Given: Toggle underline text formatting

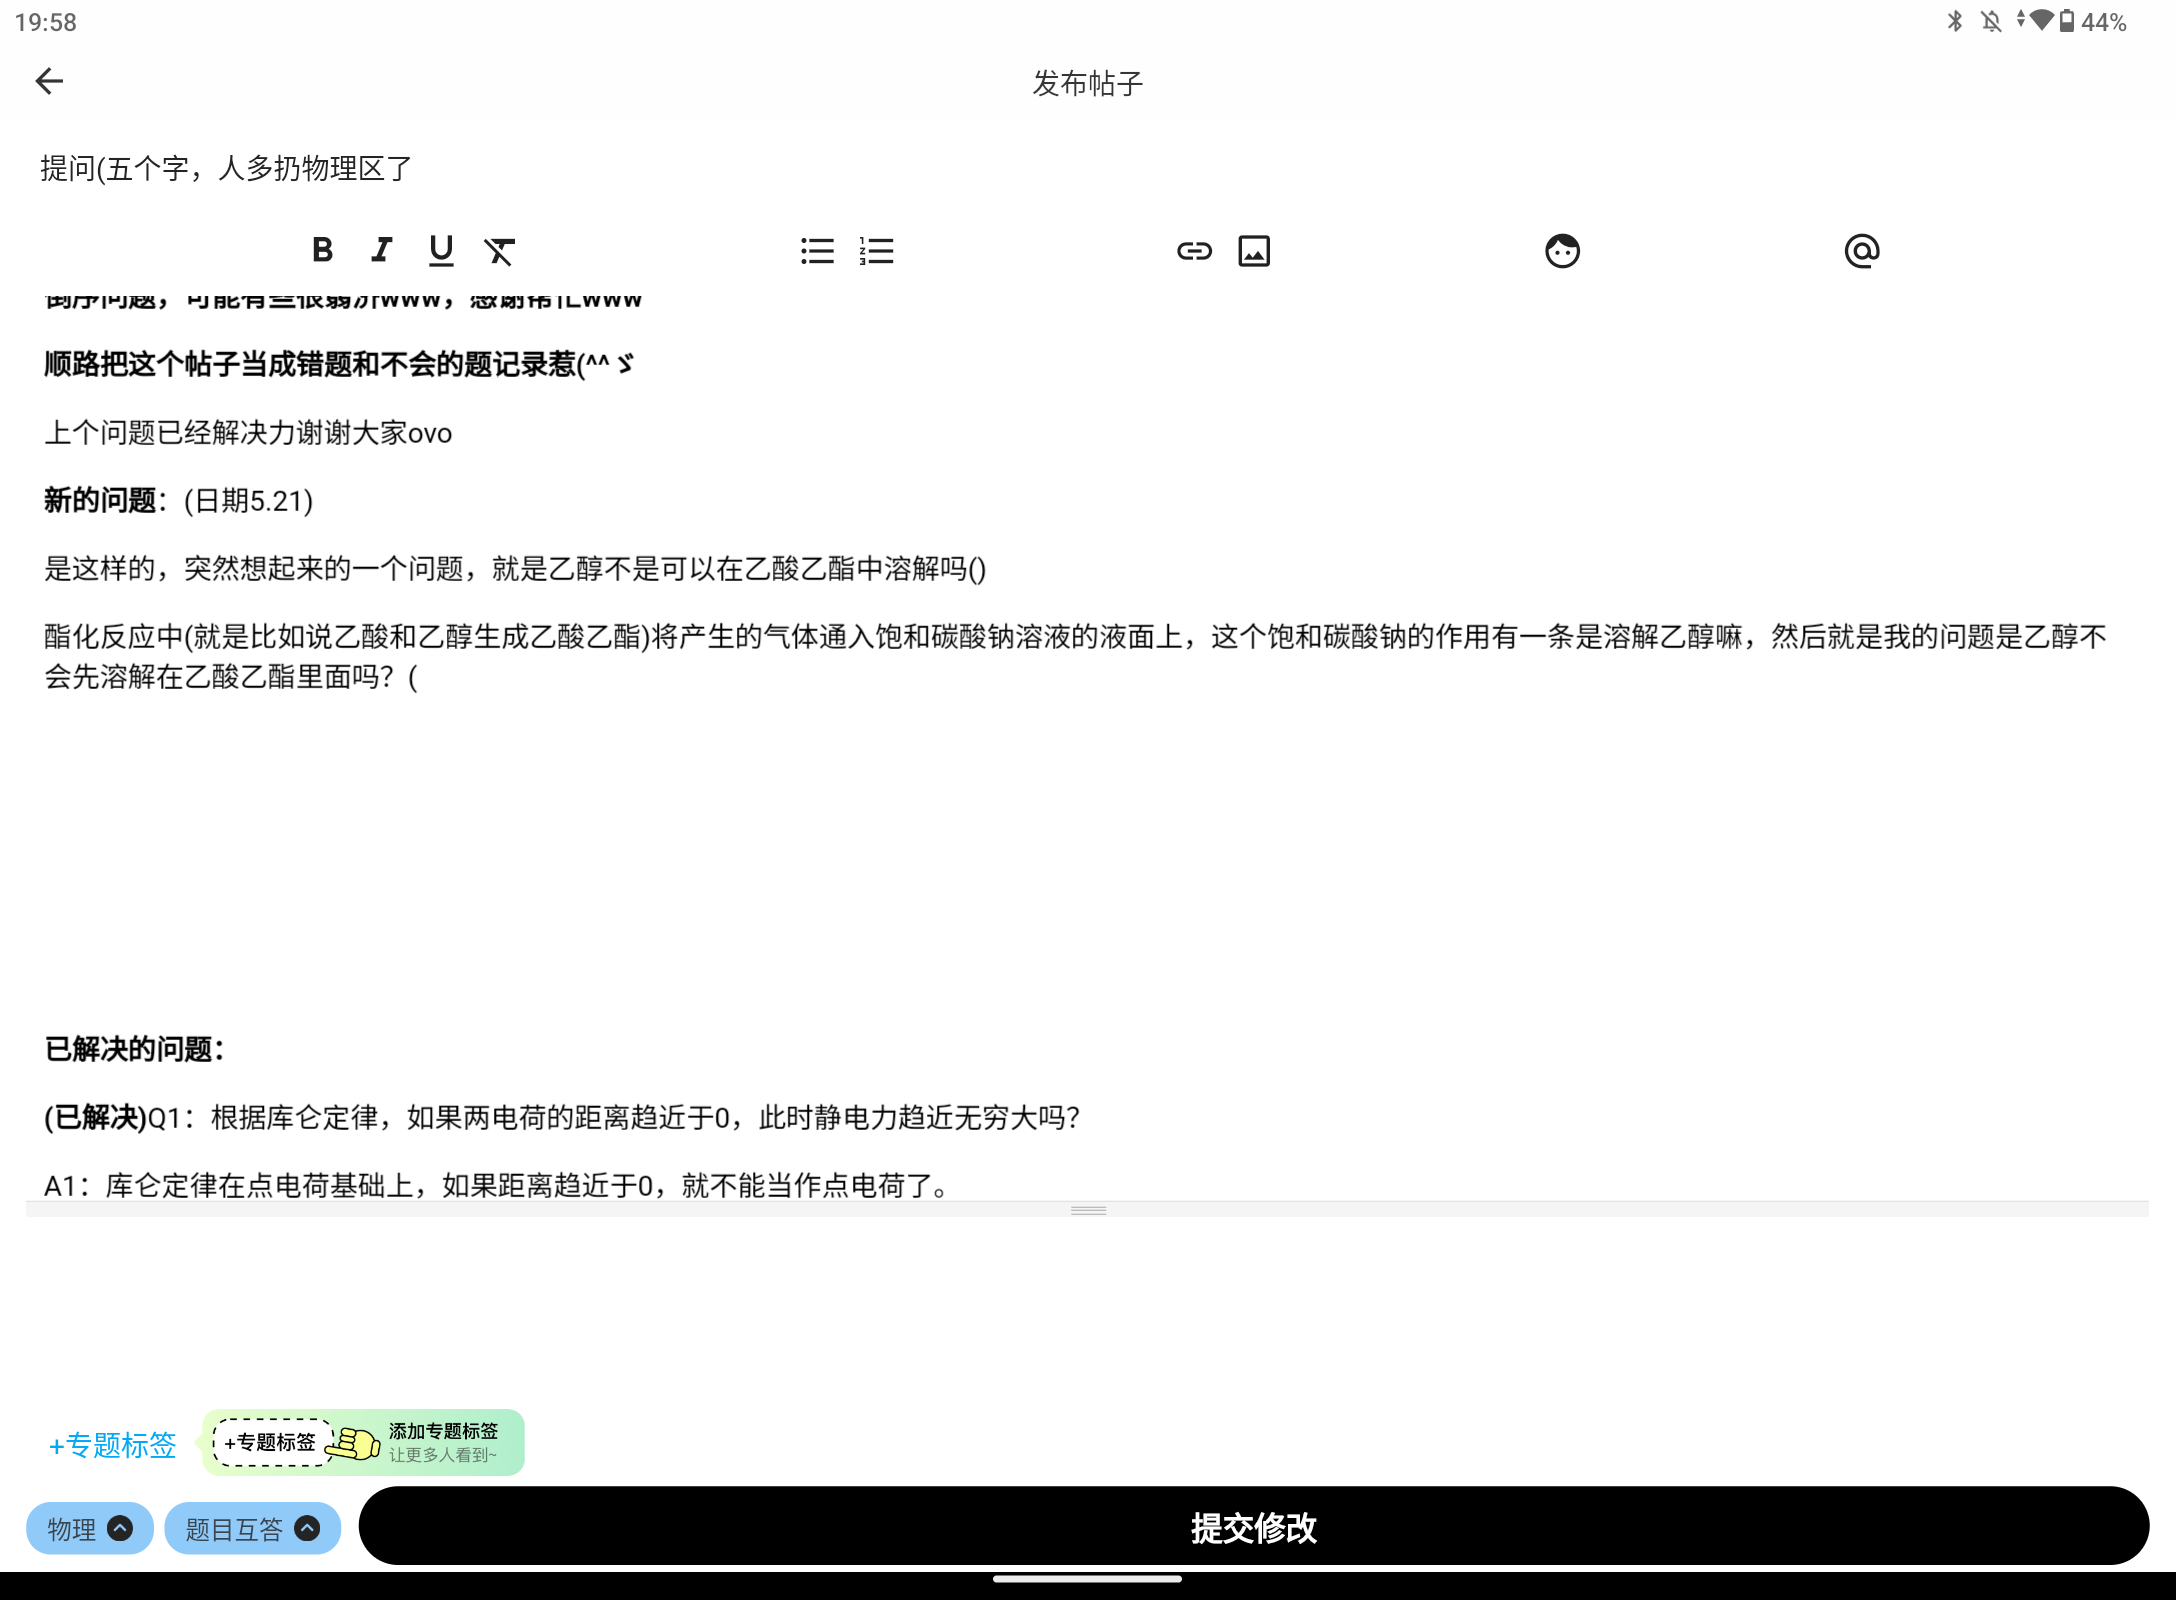Looking at the screenshot, I should click(441, 250).
